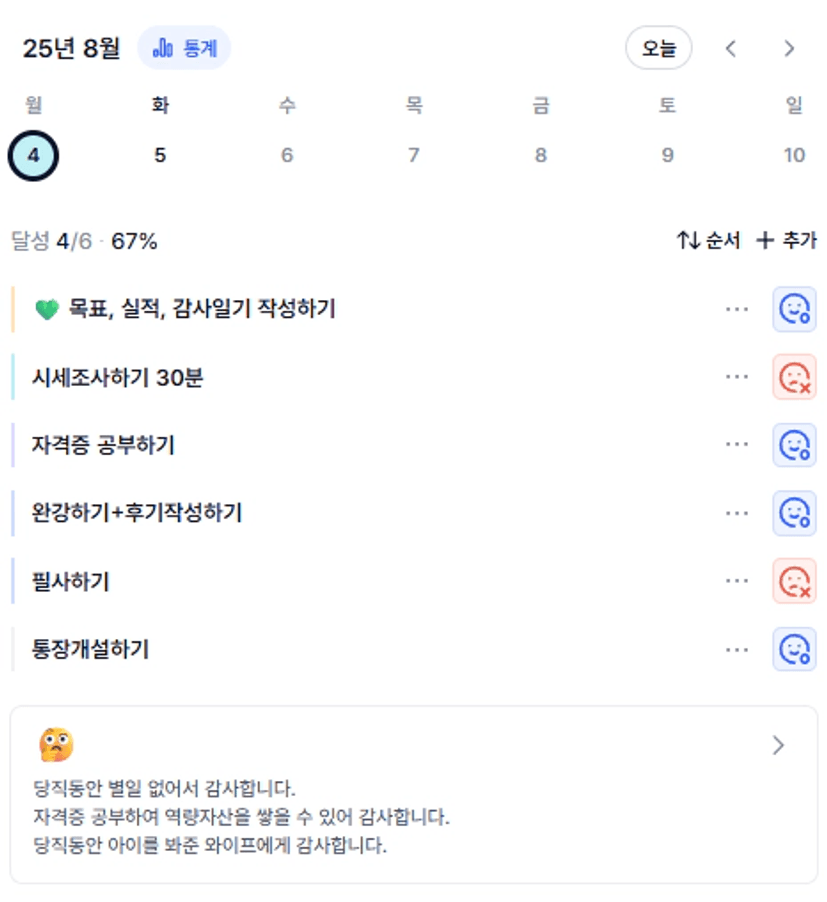This screenshot has width=827, height=902.
Task: Open the 필사하기 habit item
Action: (x=368, y=581)
